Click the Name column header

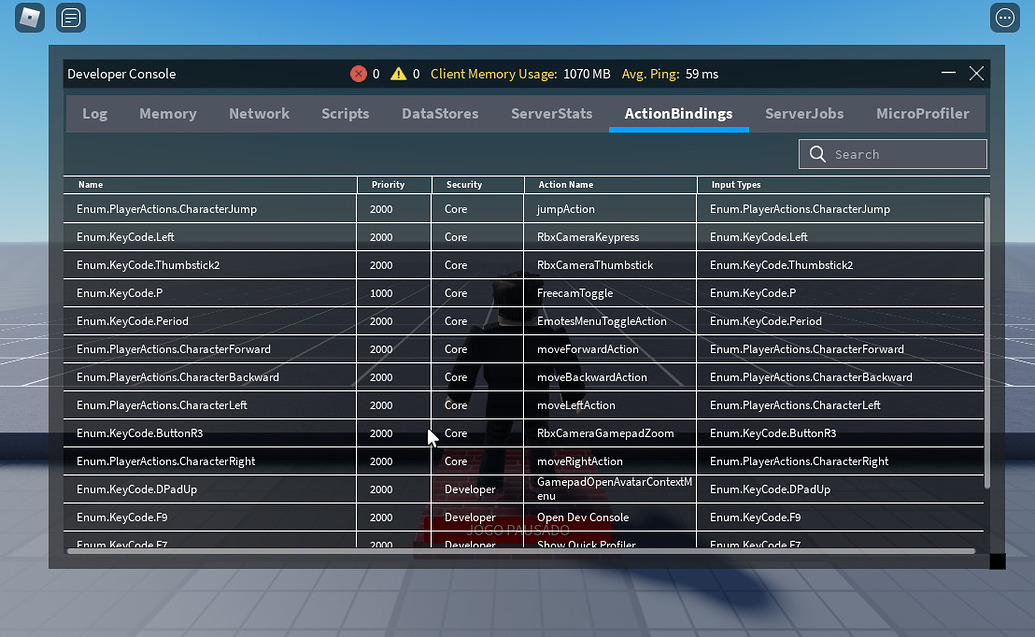coord(90,184)
